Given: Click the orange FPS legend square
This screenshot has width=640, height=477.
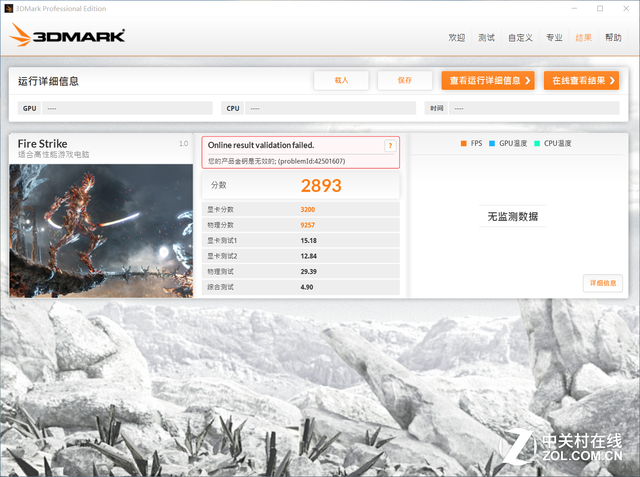Looking at the screenshot, I should tap(464, 143).
